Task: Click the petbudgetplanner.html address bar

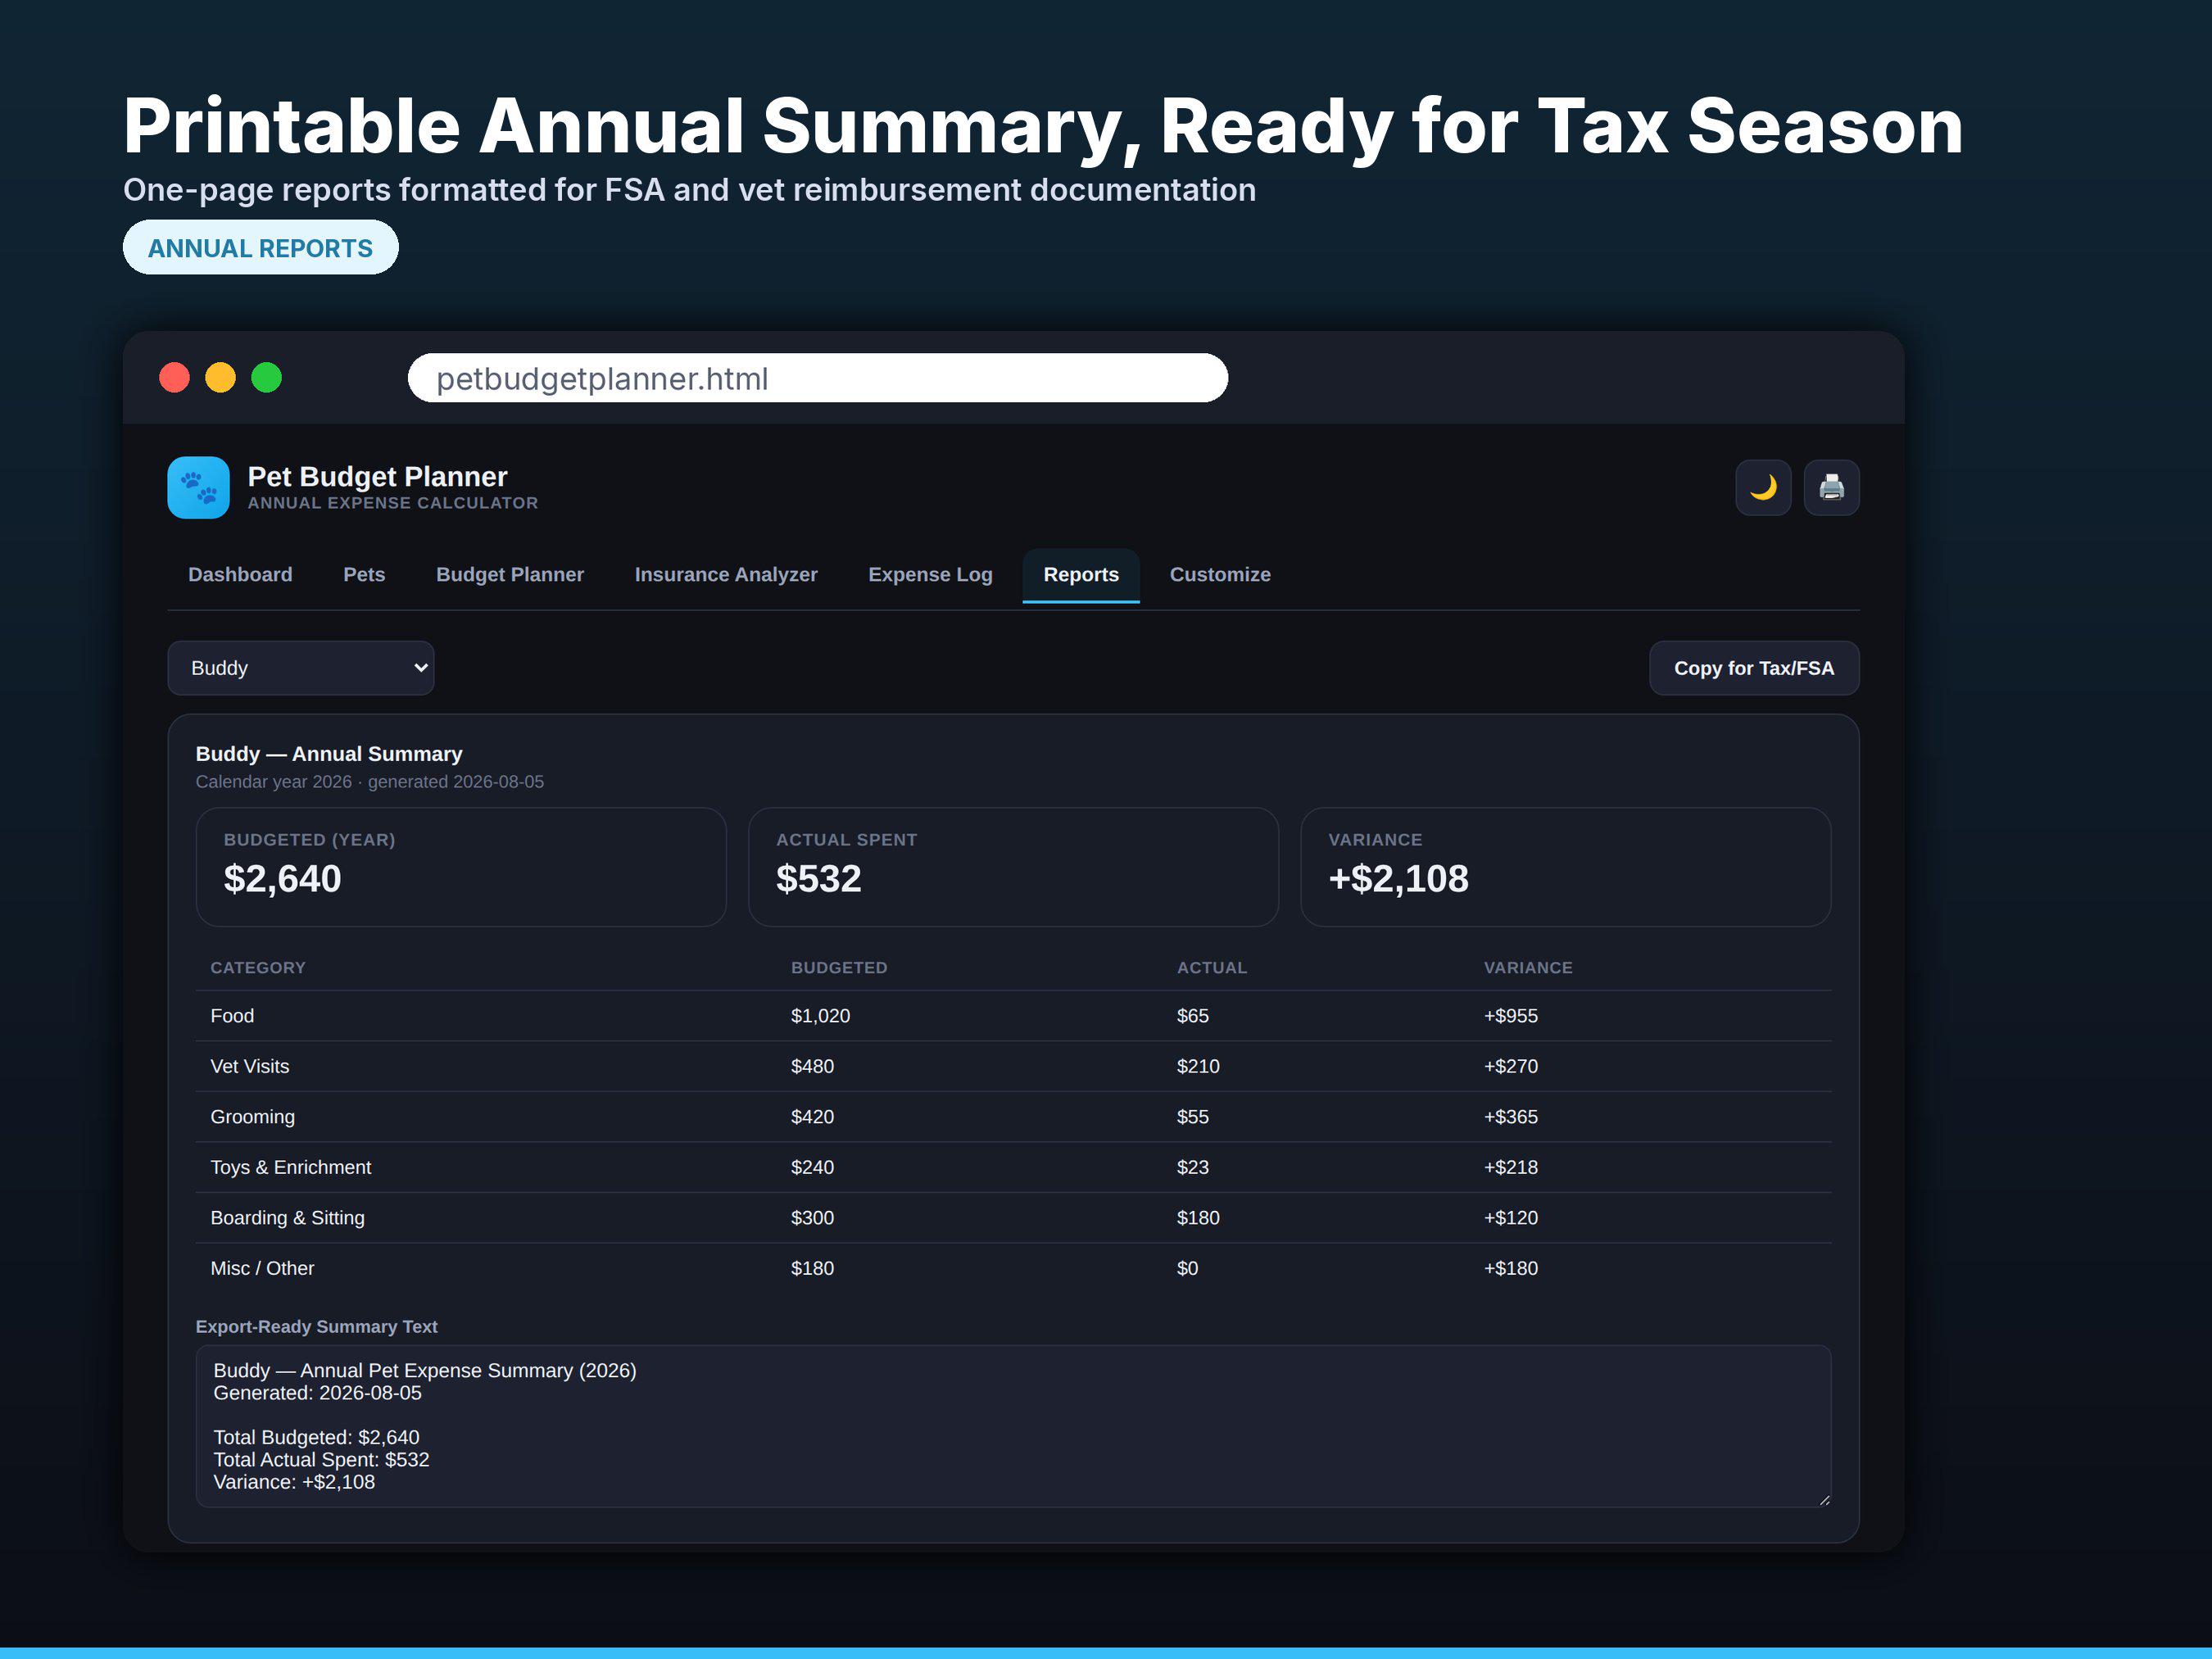Action: click(818, 378)
